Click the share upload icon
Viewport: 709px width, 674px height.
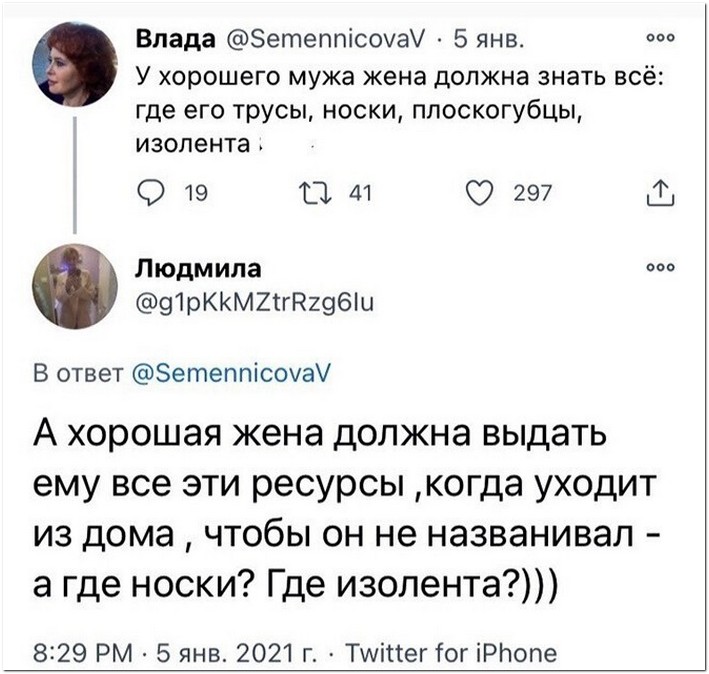coord(661,193)
